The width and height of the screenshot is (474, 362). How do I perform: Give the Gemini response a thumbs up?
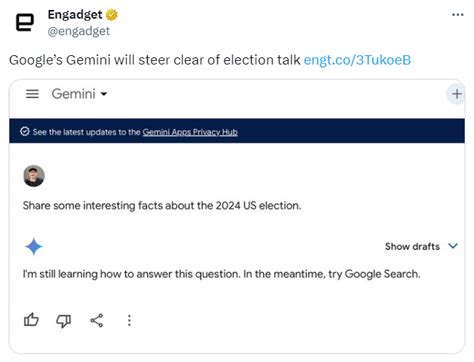(x=31, y=320)
